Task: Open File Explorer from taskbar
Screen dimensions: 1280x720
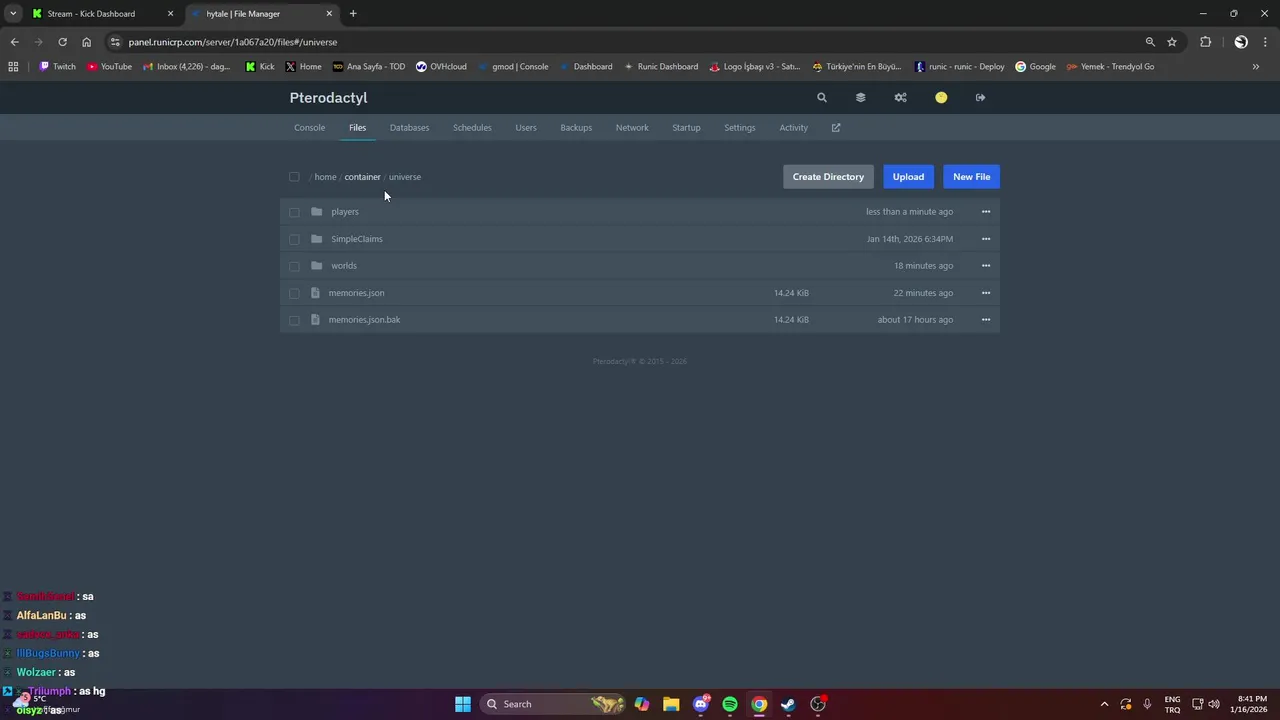Action: [x=671, y=704]
